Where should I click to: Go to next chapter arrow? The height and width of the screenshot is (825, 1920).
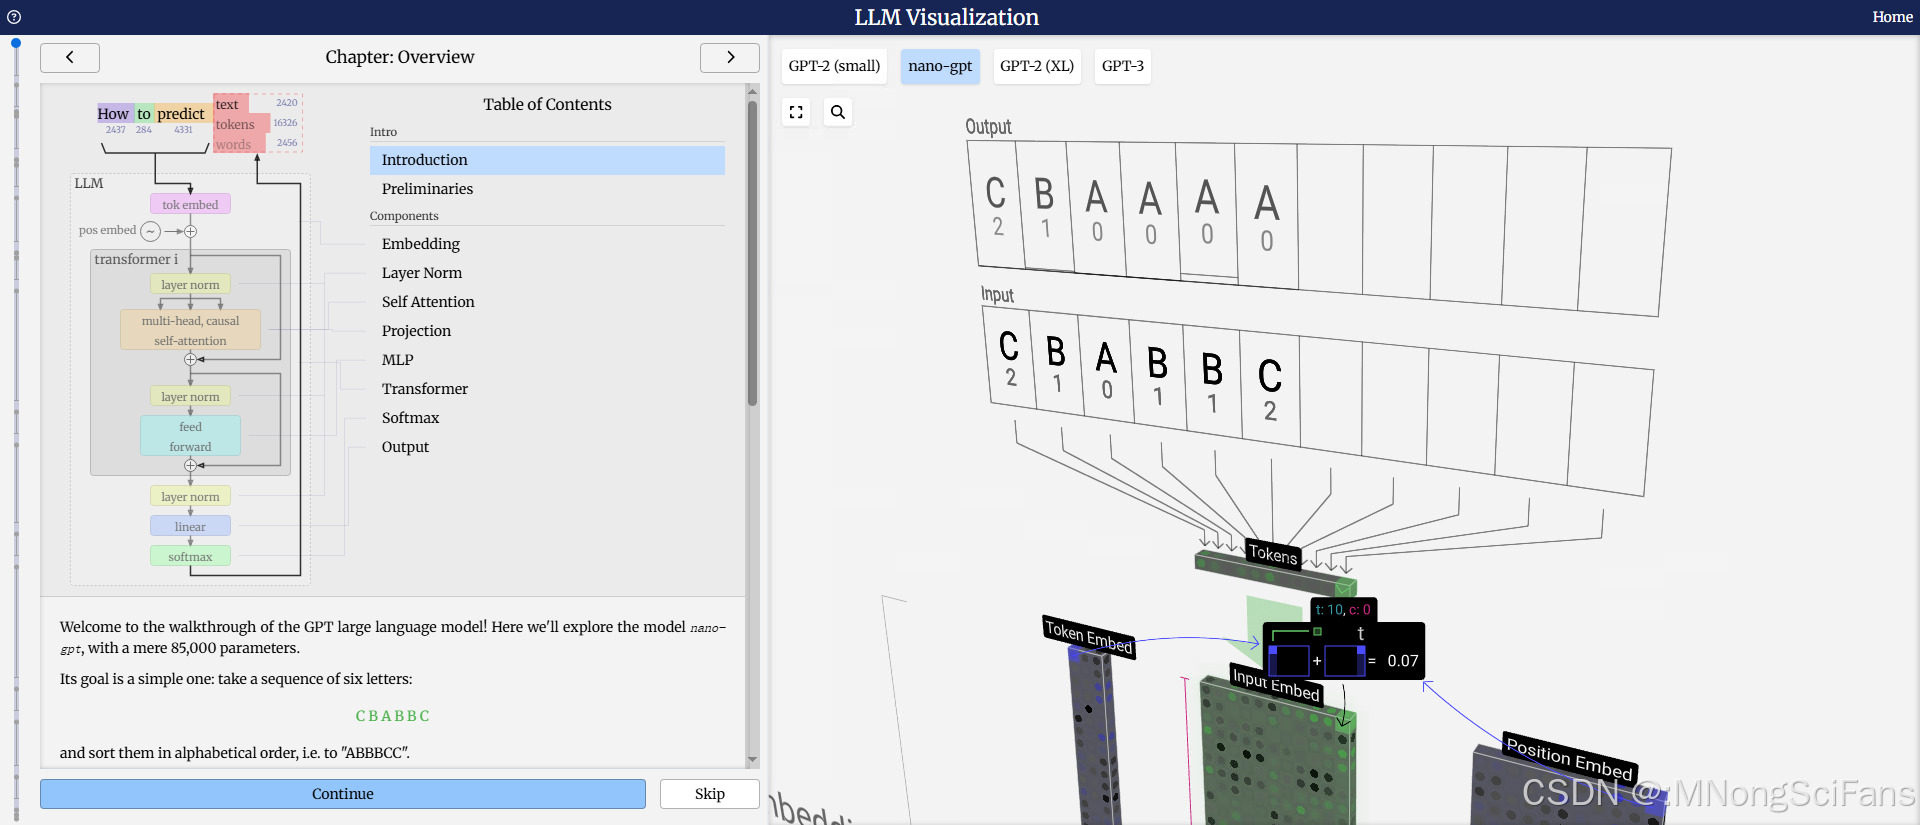[730, 58]
